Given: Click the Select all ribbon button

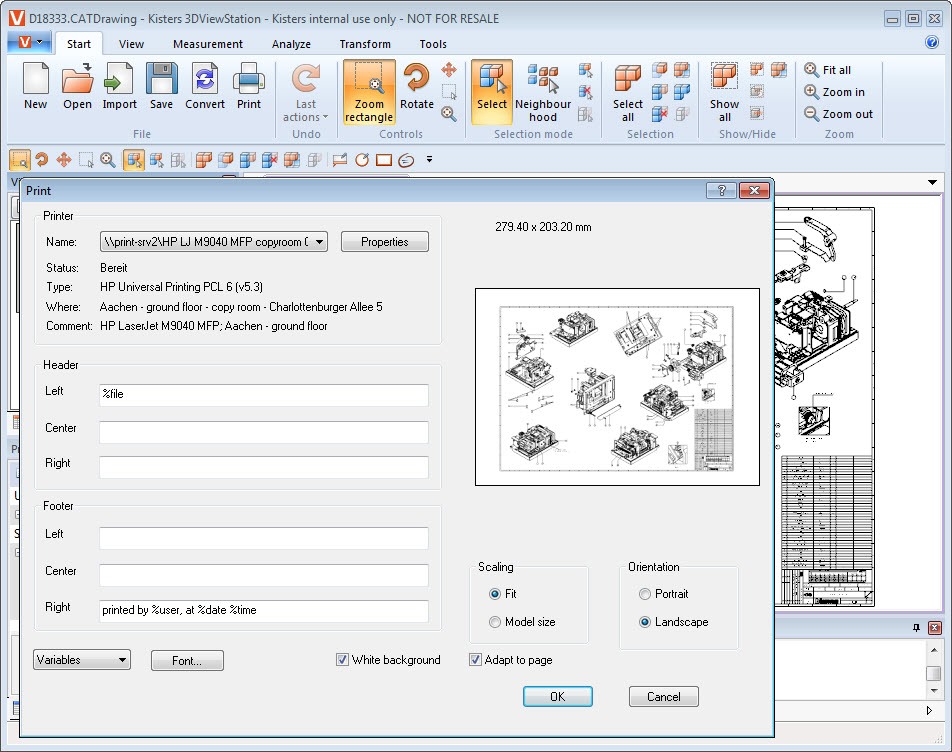Looking at the screenshot, I should click(628, 92).
